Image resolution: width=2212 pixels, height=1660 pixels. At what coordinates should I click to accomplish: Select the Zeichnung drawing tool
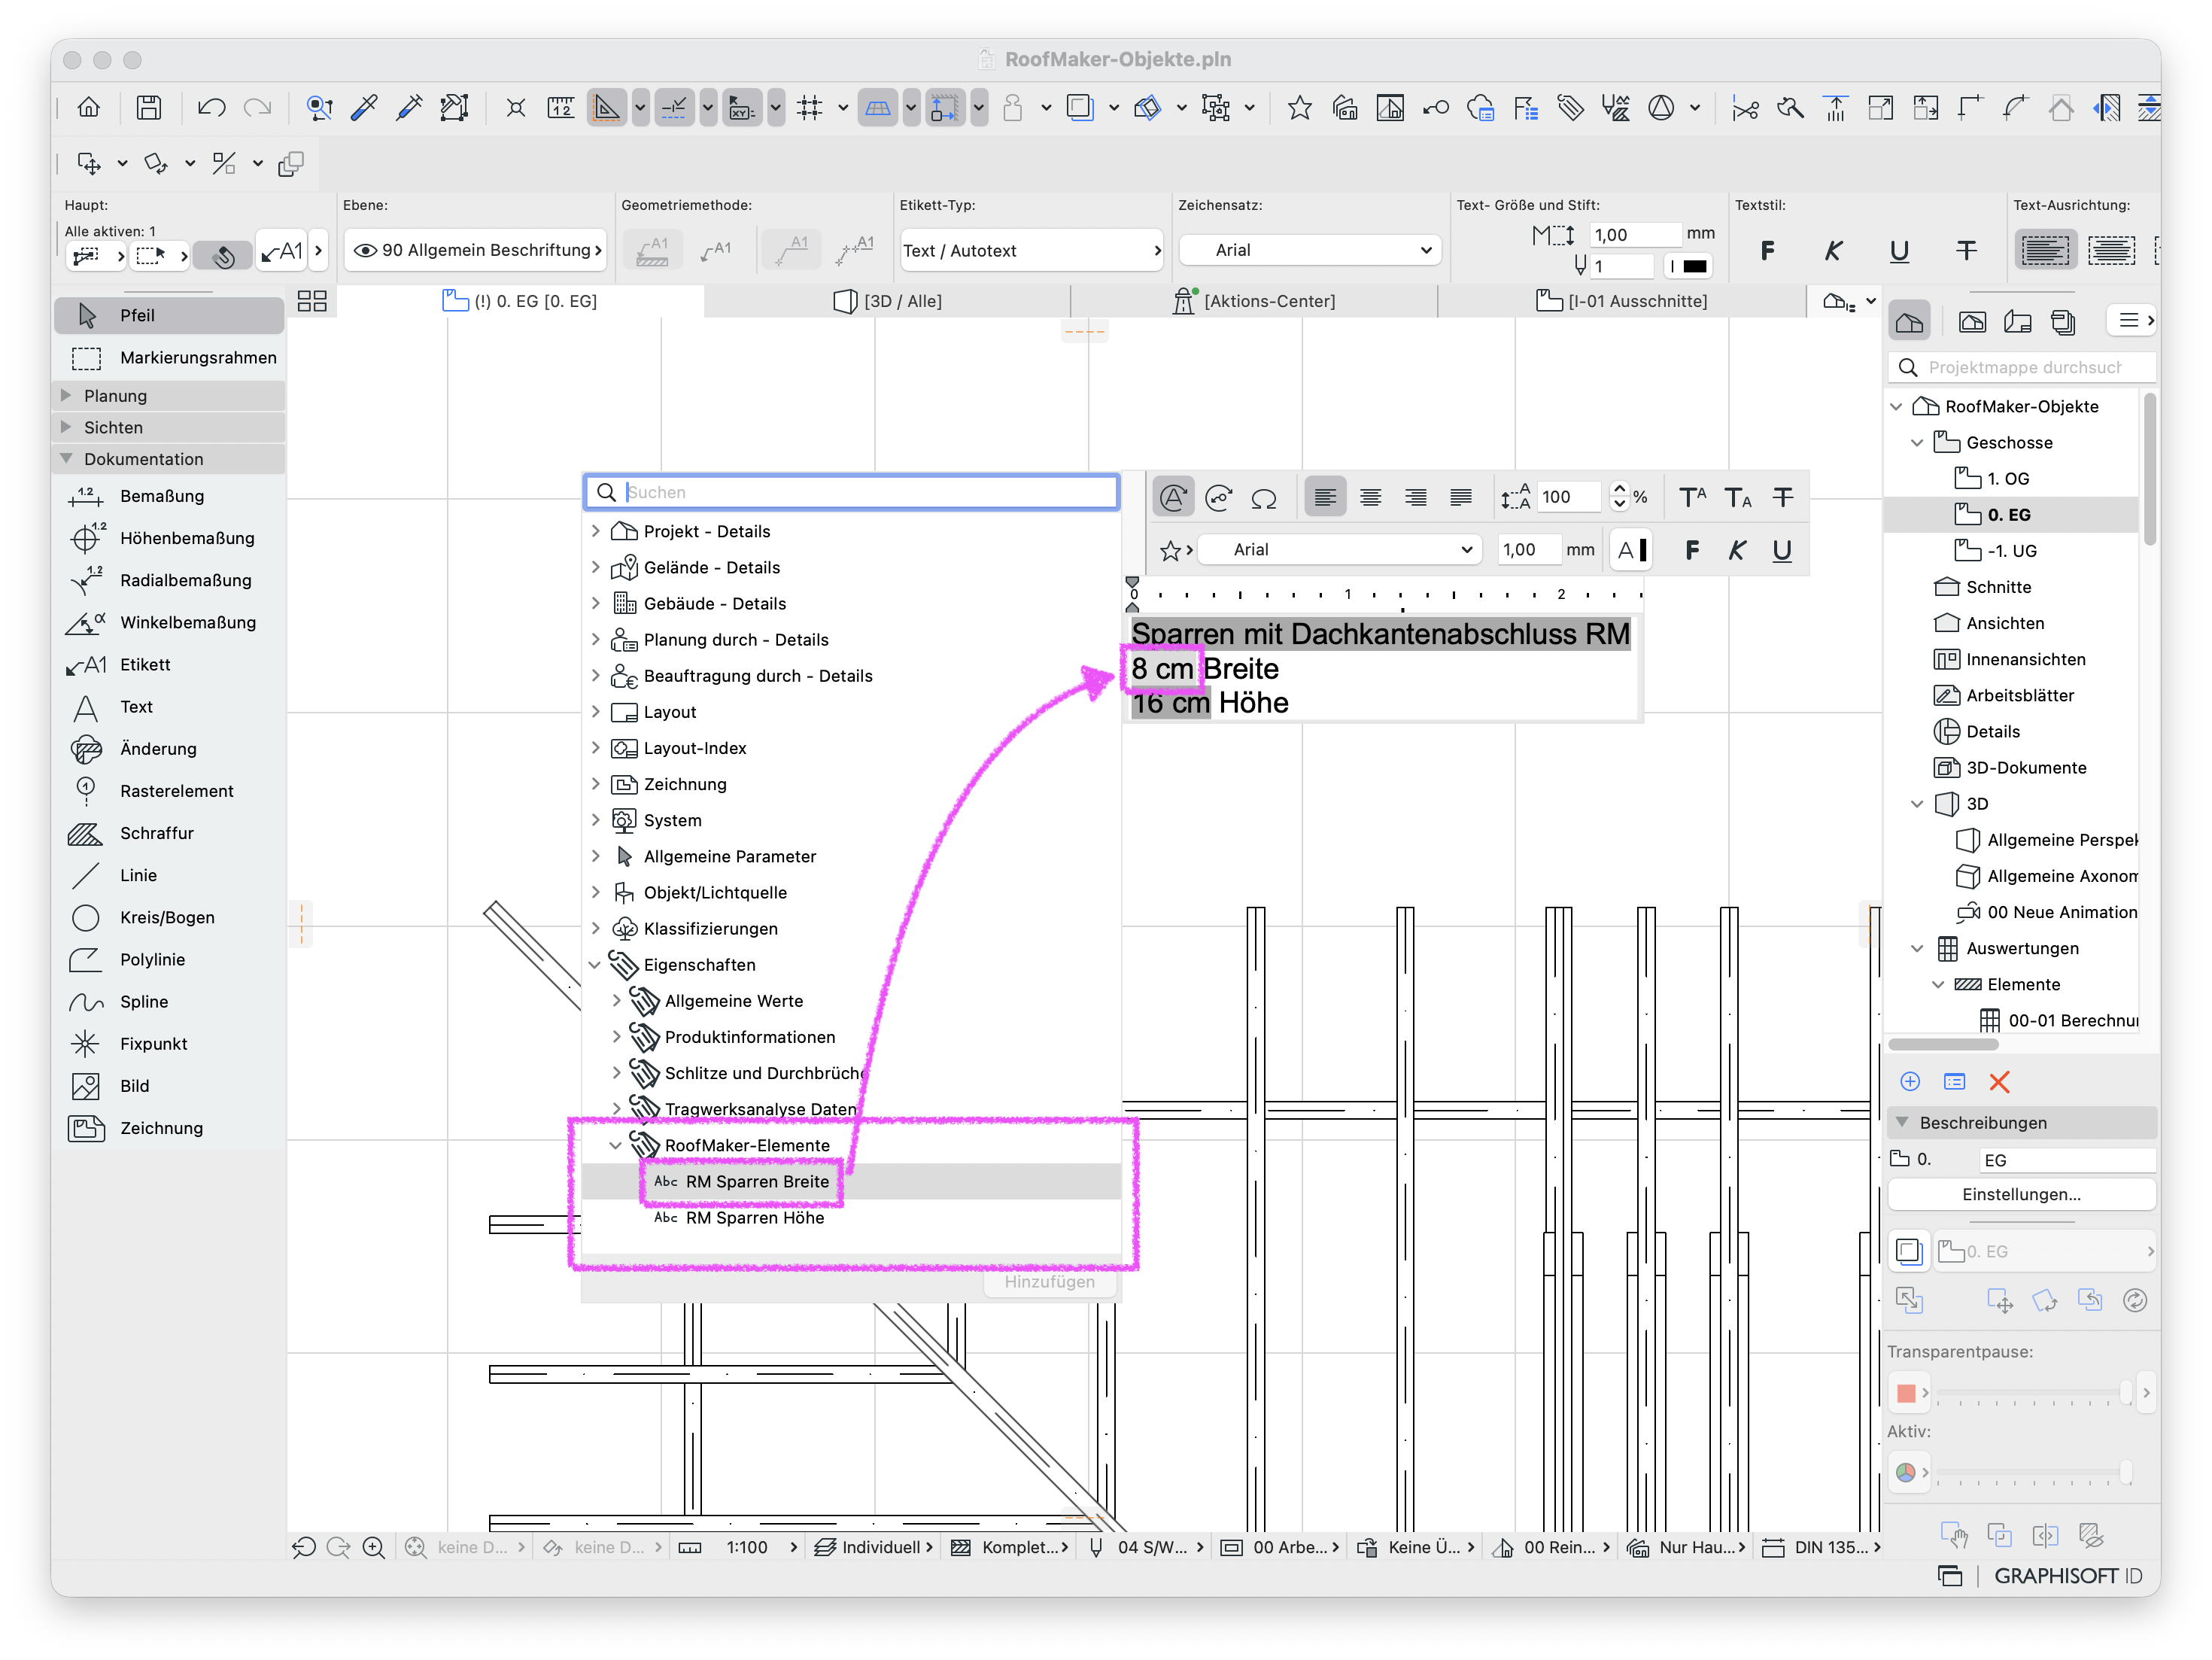[x=169, y=1128]
